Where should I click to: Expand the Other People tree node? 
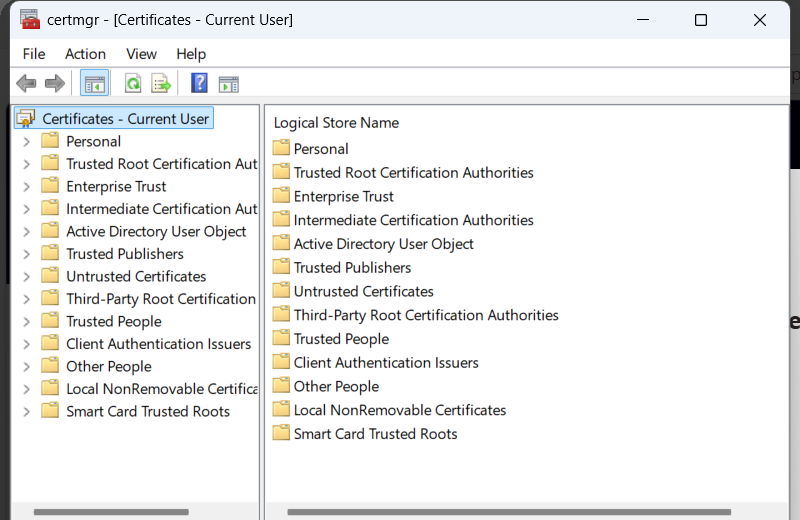coord(27,366)
